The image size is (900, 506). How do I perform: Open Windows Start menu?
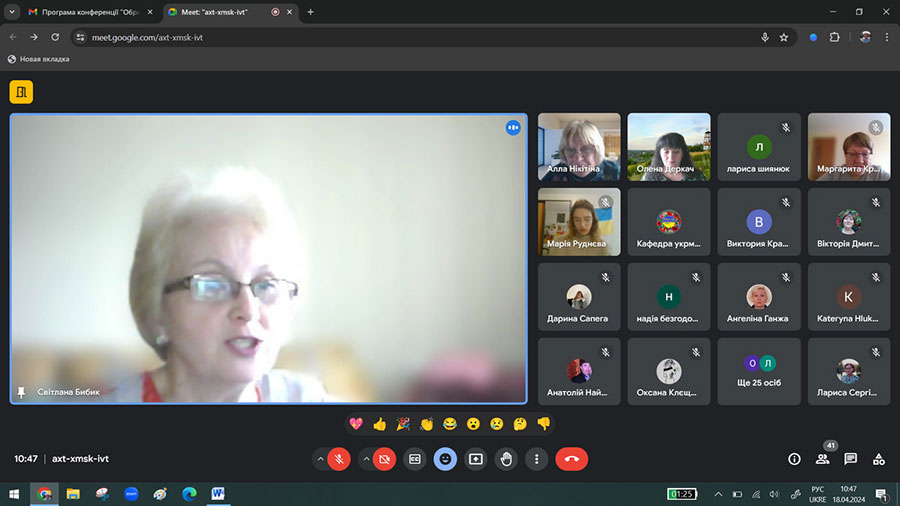pos(14,494)
